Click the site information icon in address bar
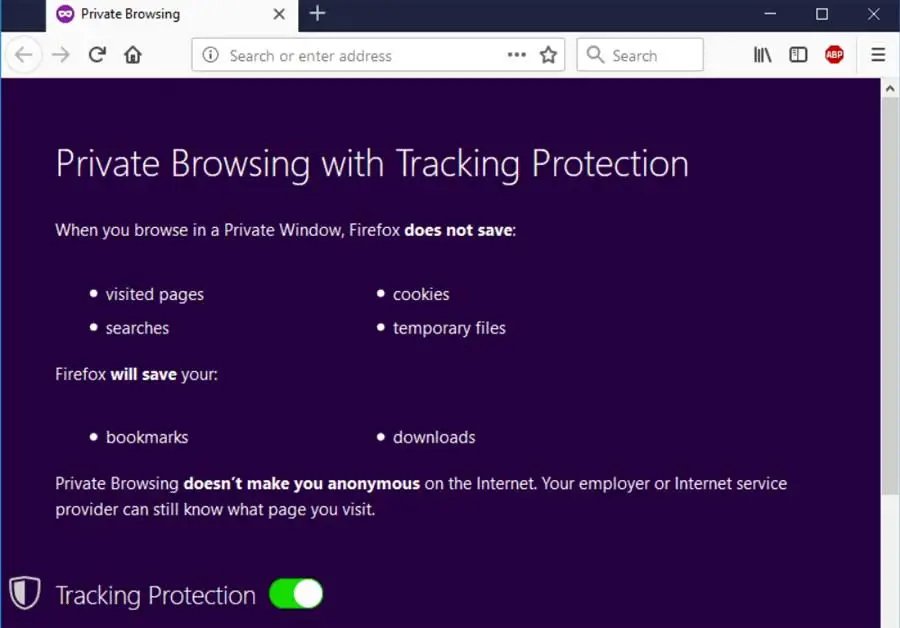 click(x=210, y=55)
